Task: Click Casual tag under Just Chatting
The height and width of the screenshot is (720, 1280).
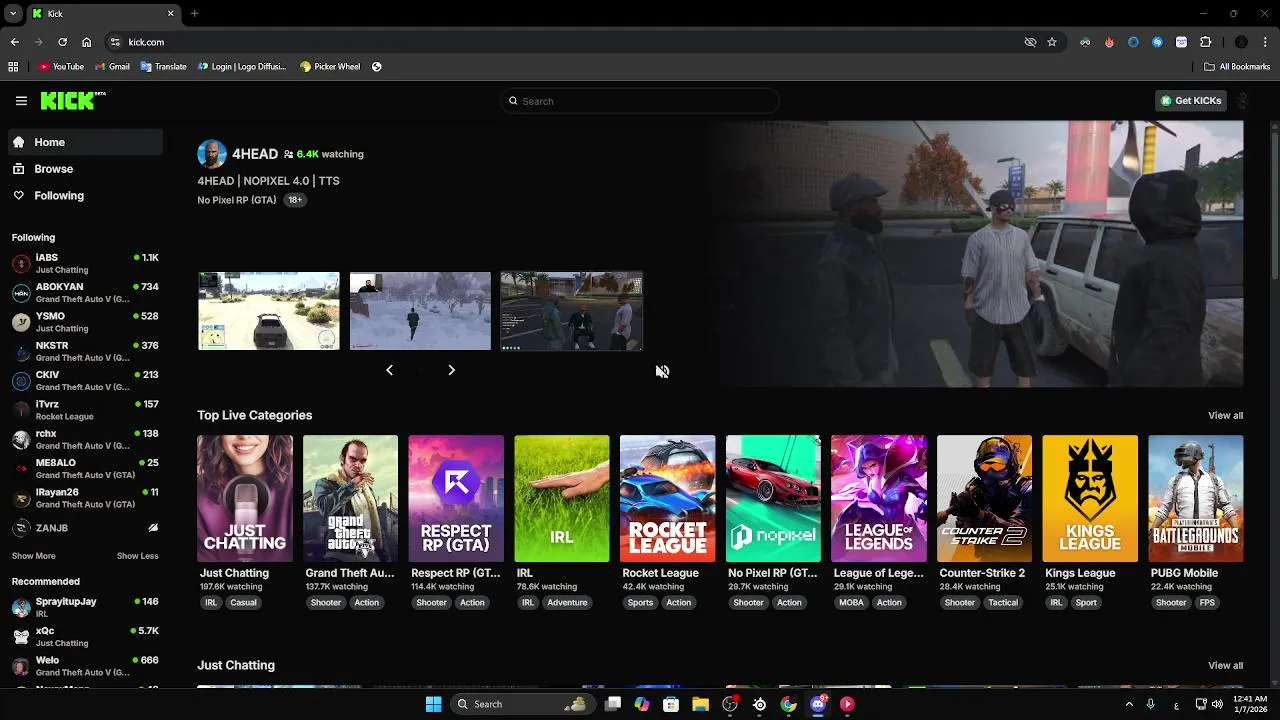Action: click(x=244, y=603)
